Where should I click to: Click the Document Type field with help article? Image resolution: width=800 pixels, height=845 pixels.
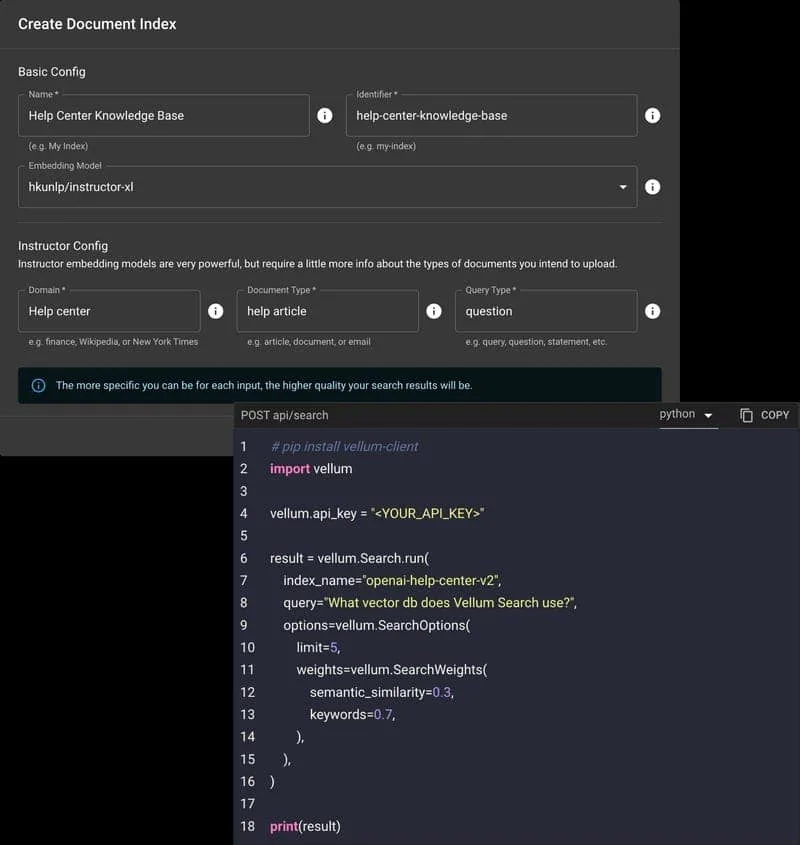coord(327,311)
